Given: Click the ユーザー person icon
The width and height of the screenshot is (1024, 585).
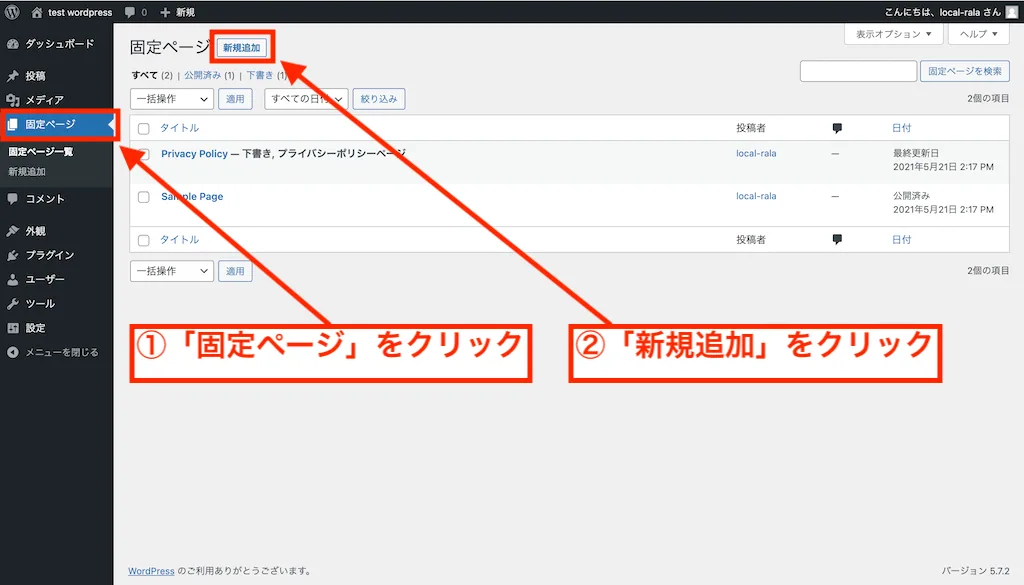Looking at the screenshot, I should (12, 279).
